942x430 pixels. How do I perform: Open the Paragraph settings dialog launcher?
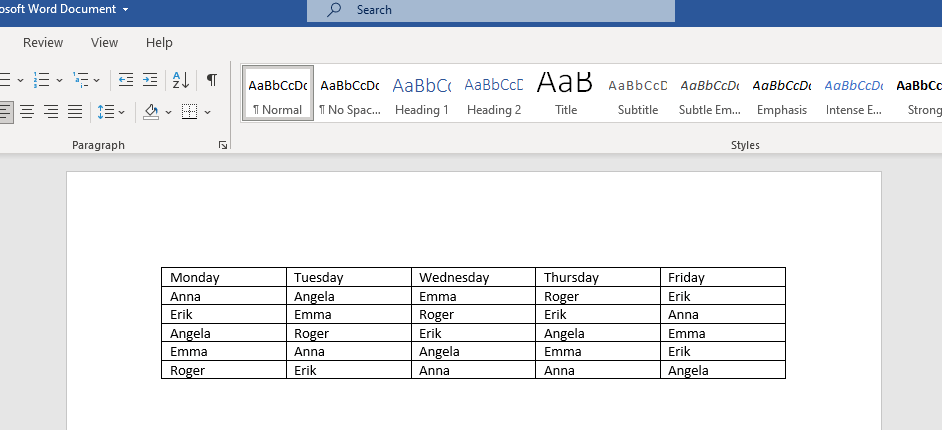tap(222, 146)
